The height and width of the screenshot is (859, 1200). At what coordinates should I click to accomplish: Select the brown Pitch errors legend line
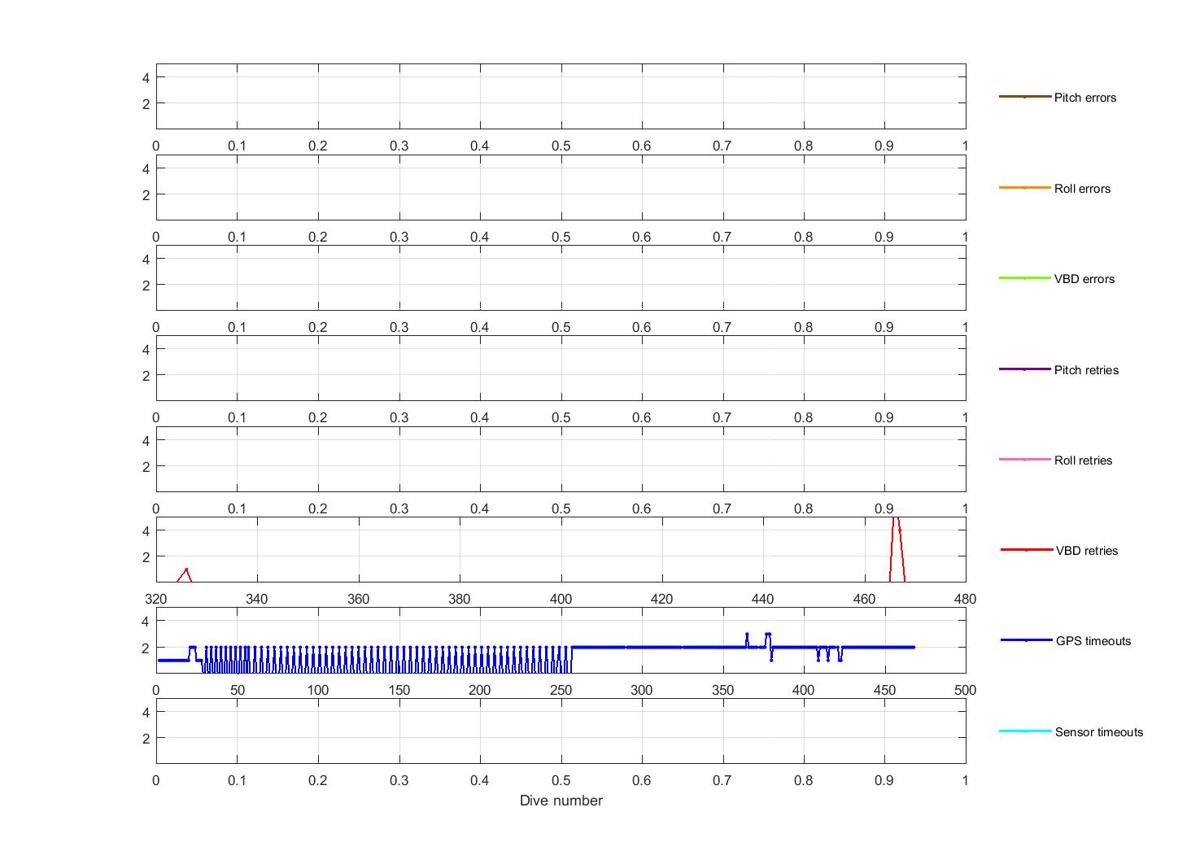coord(1025,97)
